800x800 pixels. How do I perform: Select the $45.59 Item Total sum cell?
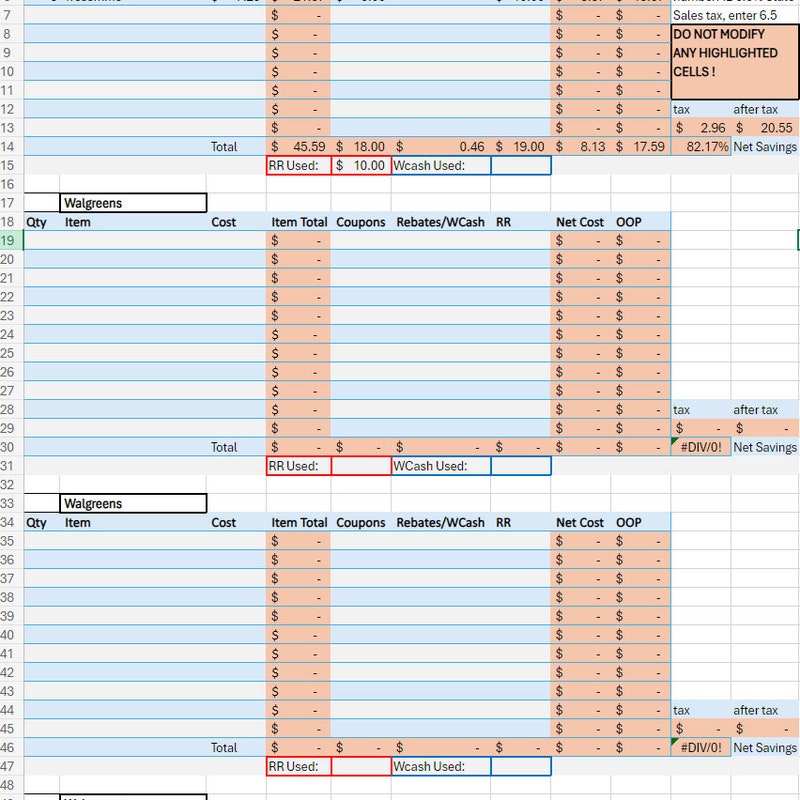(300, 146)
